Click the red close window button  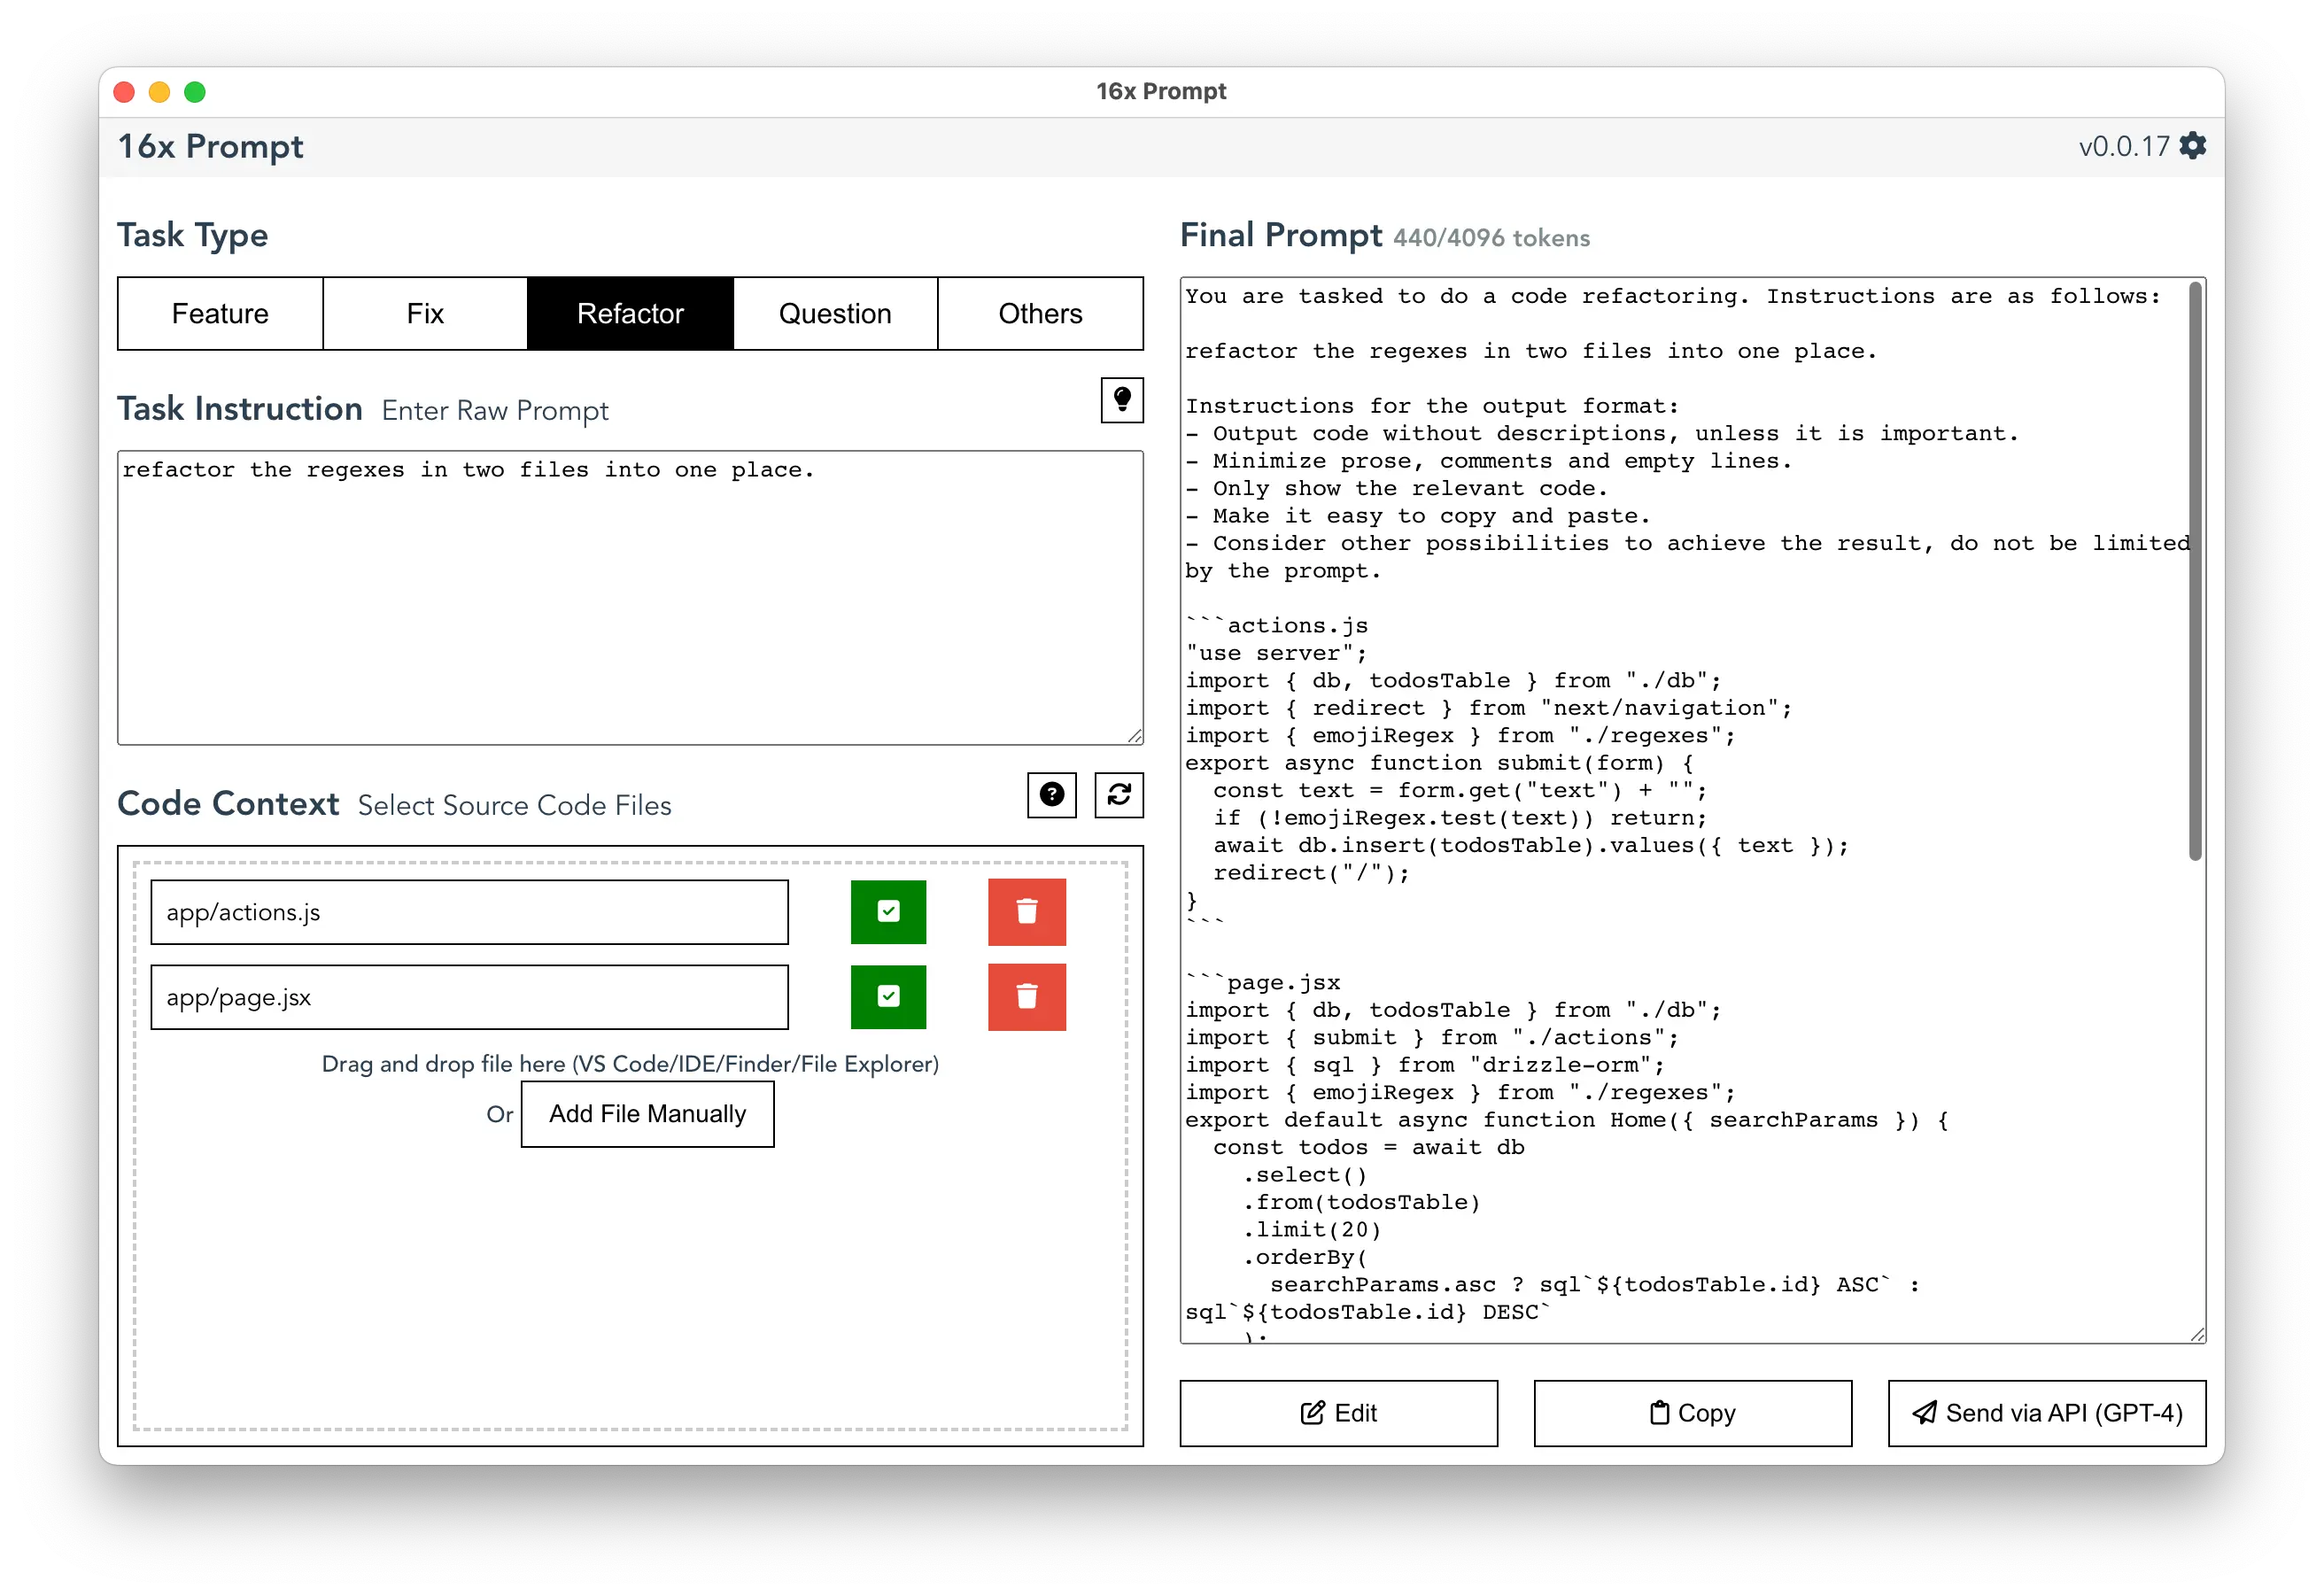[124, 92]
